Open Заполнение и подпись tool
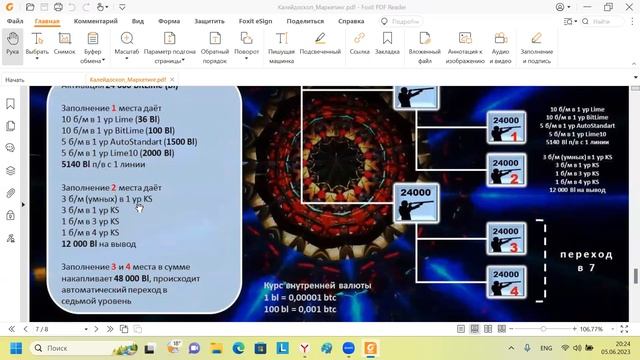The image size is (640, 360). coord(537,47)
